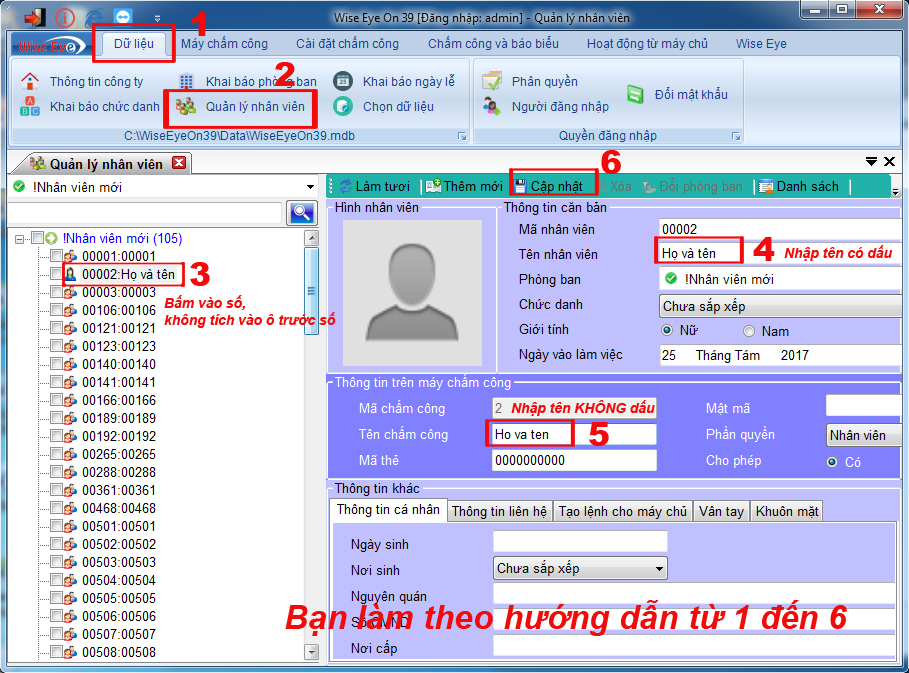
Task: Open the tab list dropdown arrow
Action: pyautogui.click(x=871, y=162)
